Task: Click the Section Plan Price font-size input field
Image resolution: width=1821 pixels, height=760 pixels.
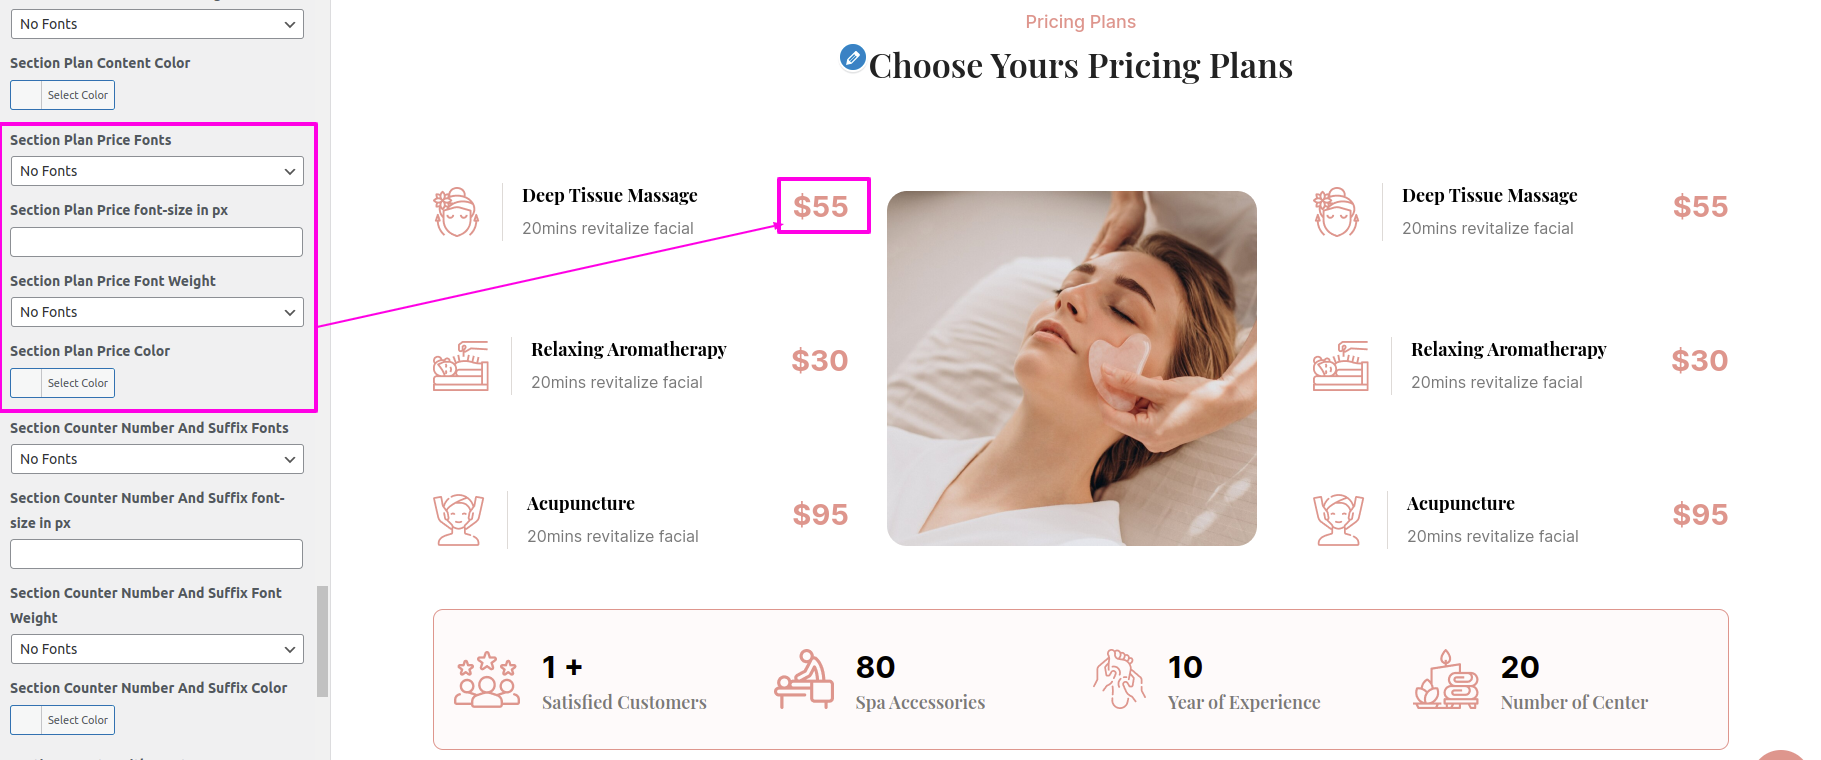Action: coord(156,242)
